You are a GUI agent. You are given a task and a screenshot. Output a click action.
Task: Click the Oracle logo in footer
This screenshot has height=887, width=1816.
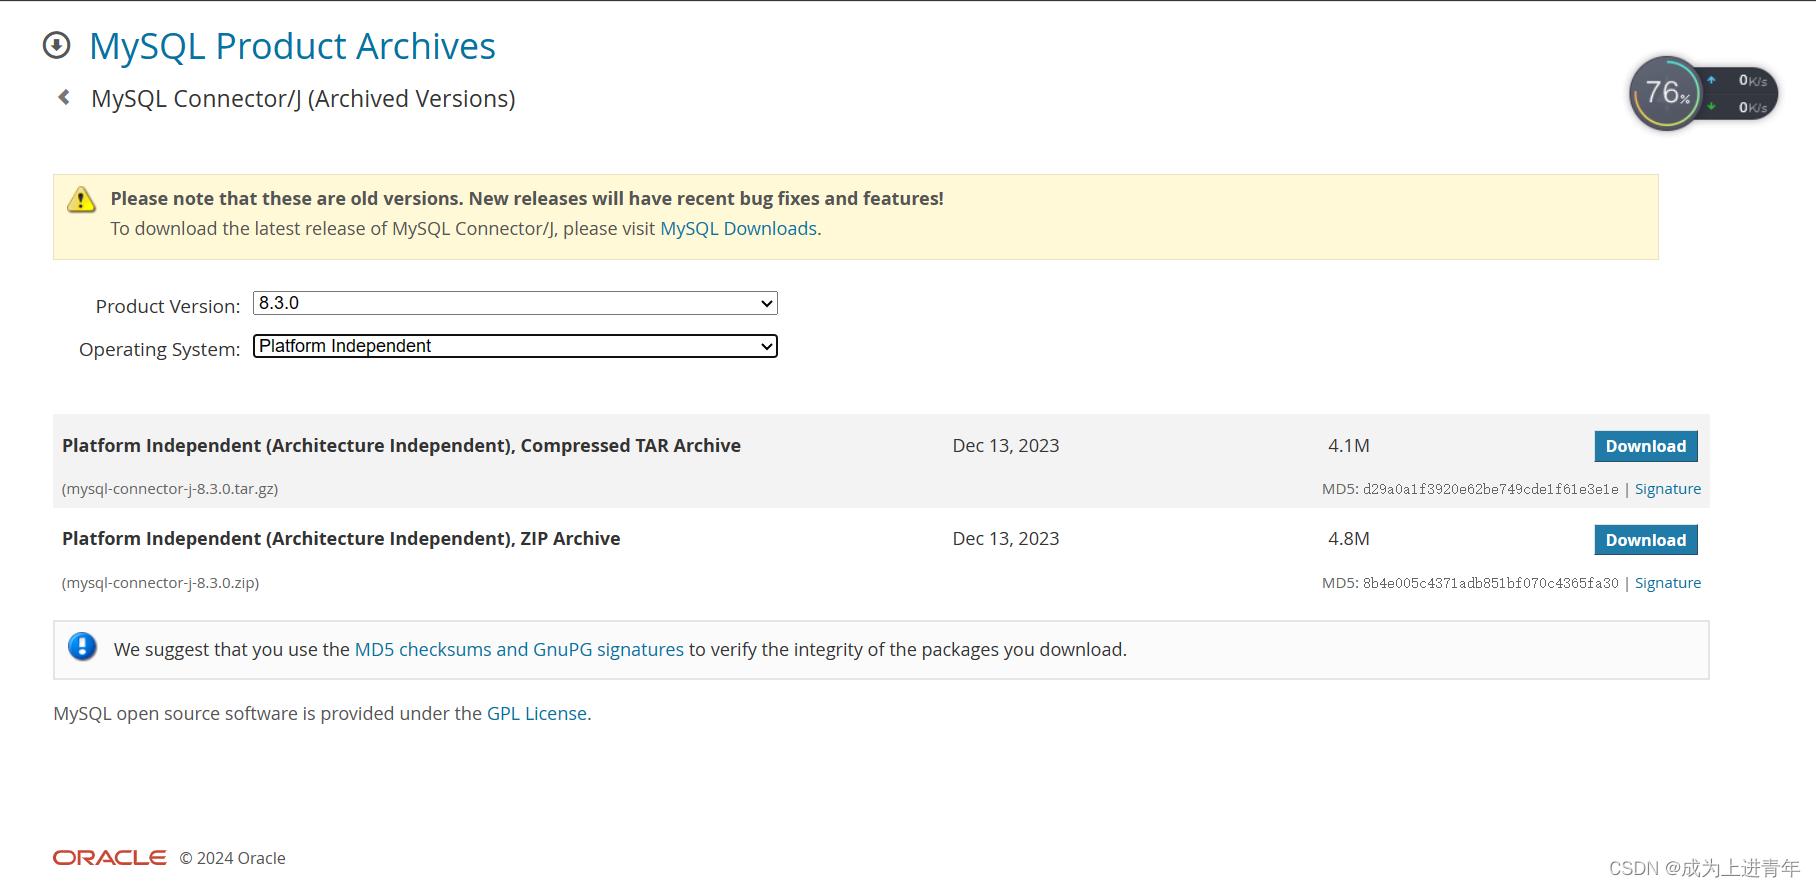[109, 858]
